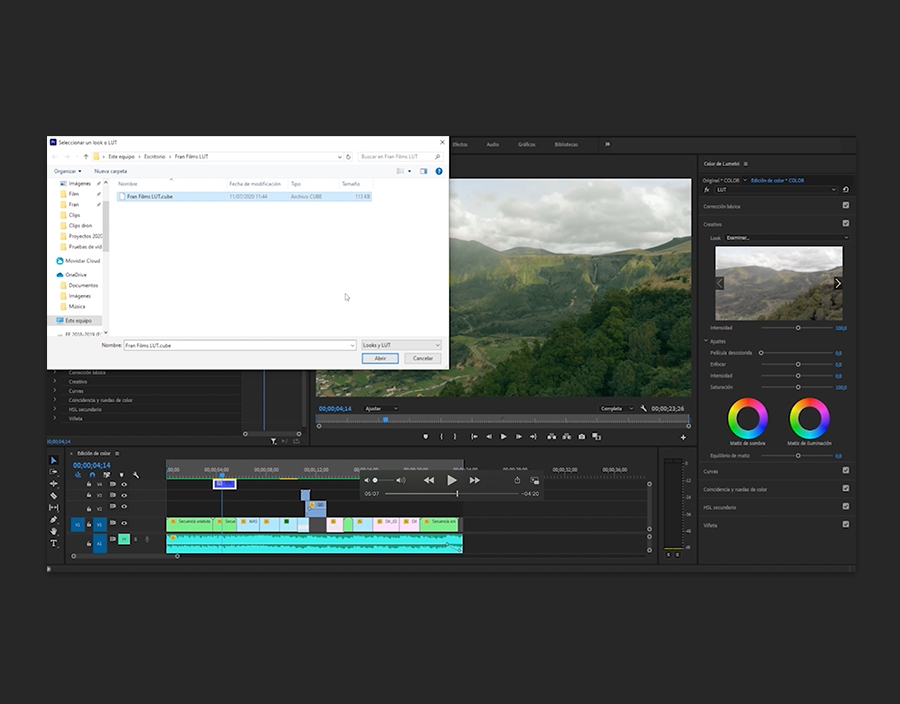Open the program monitor wrench settings
The height and width of the screenshot is (704, 900).
point(642,409)
